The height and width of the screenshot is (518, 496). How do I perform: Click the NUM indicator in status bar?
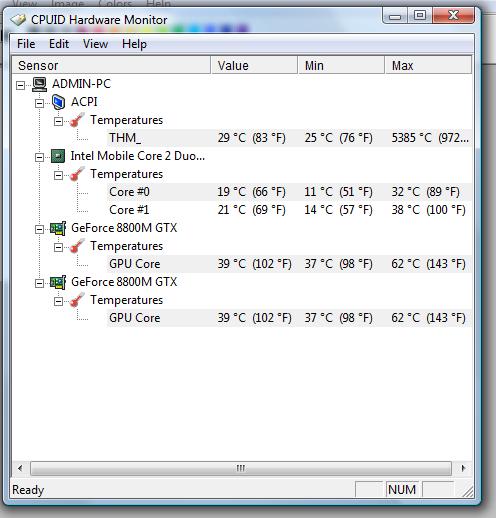point(402,490)
